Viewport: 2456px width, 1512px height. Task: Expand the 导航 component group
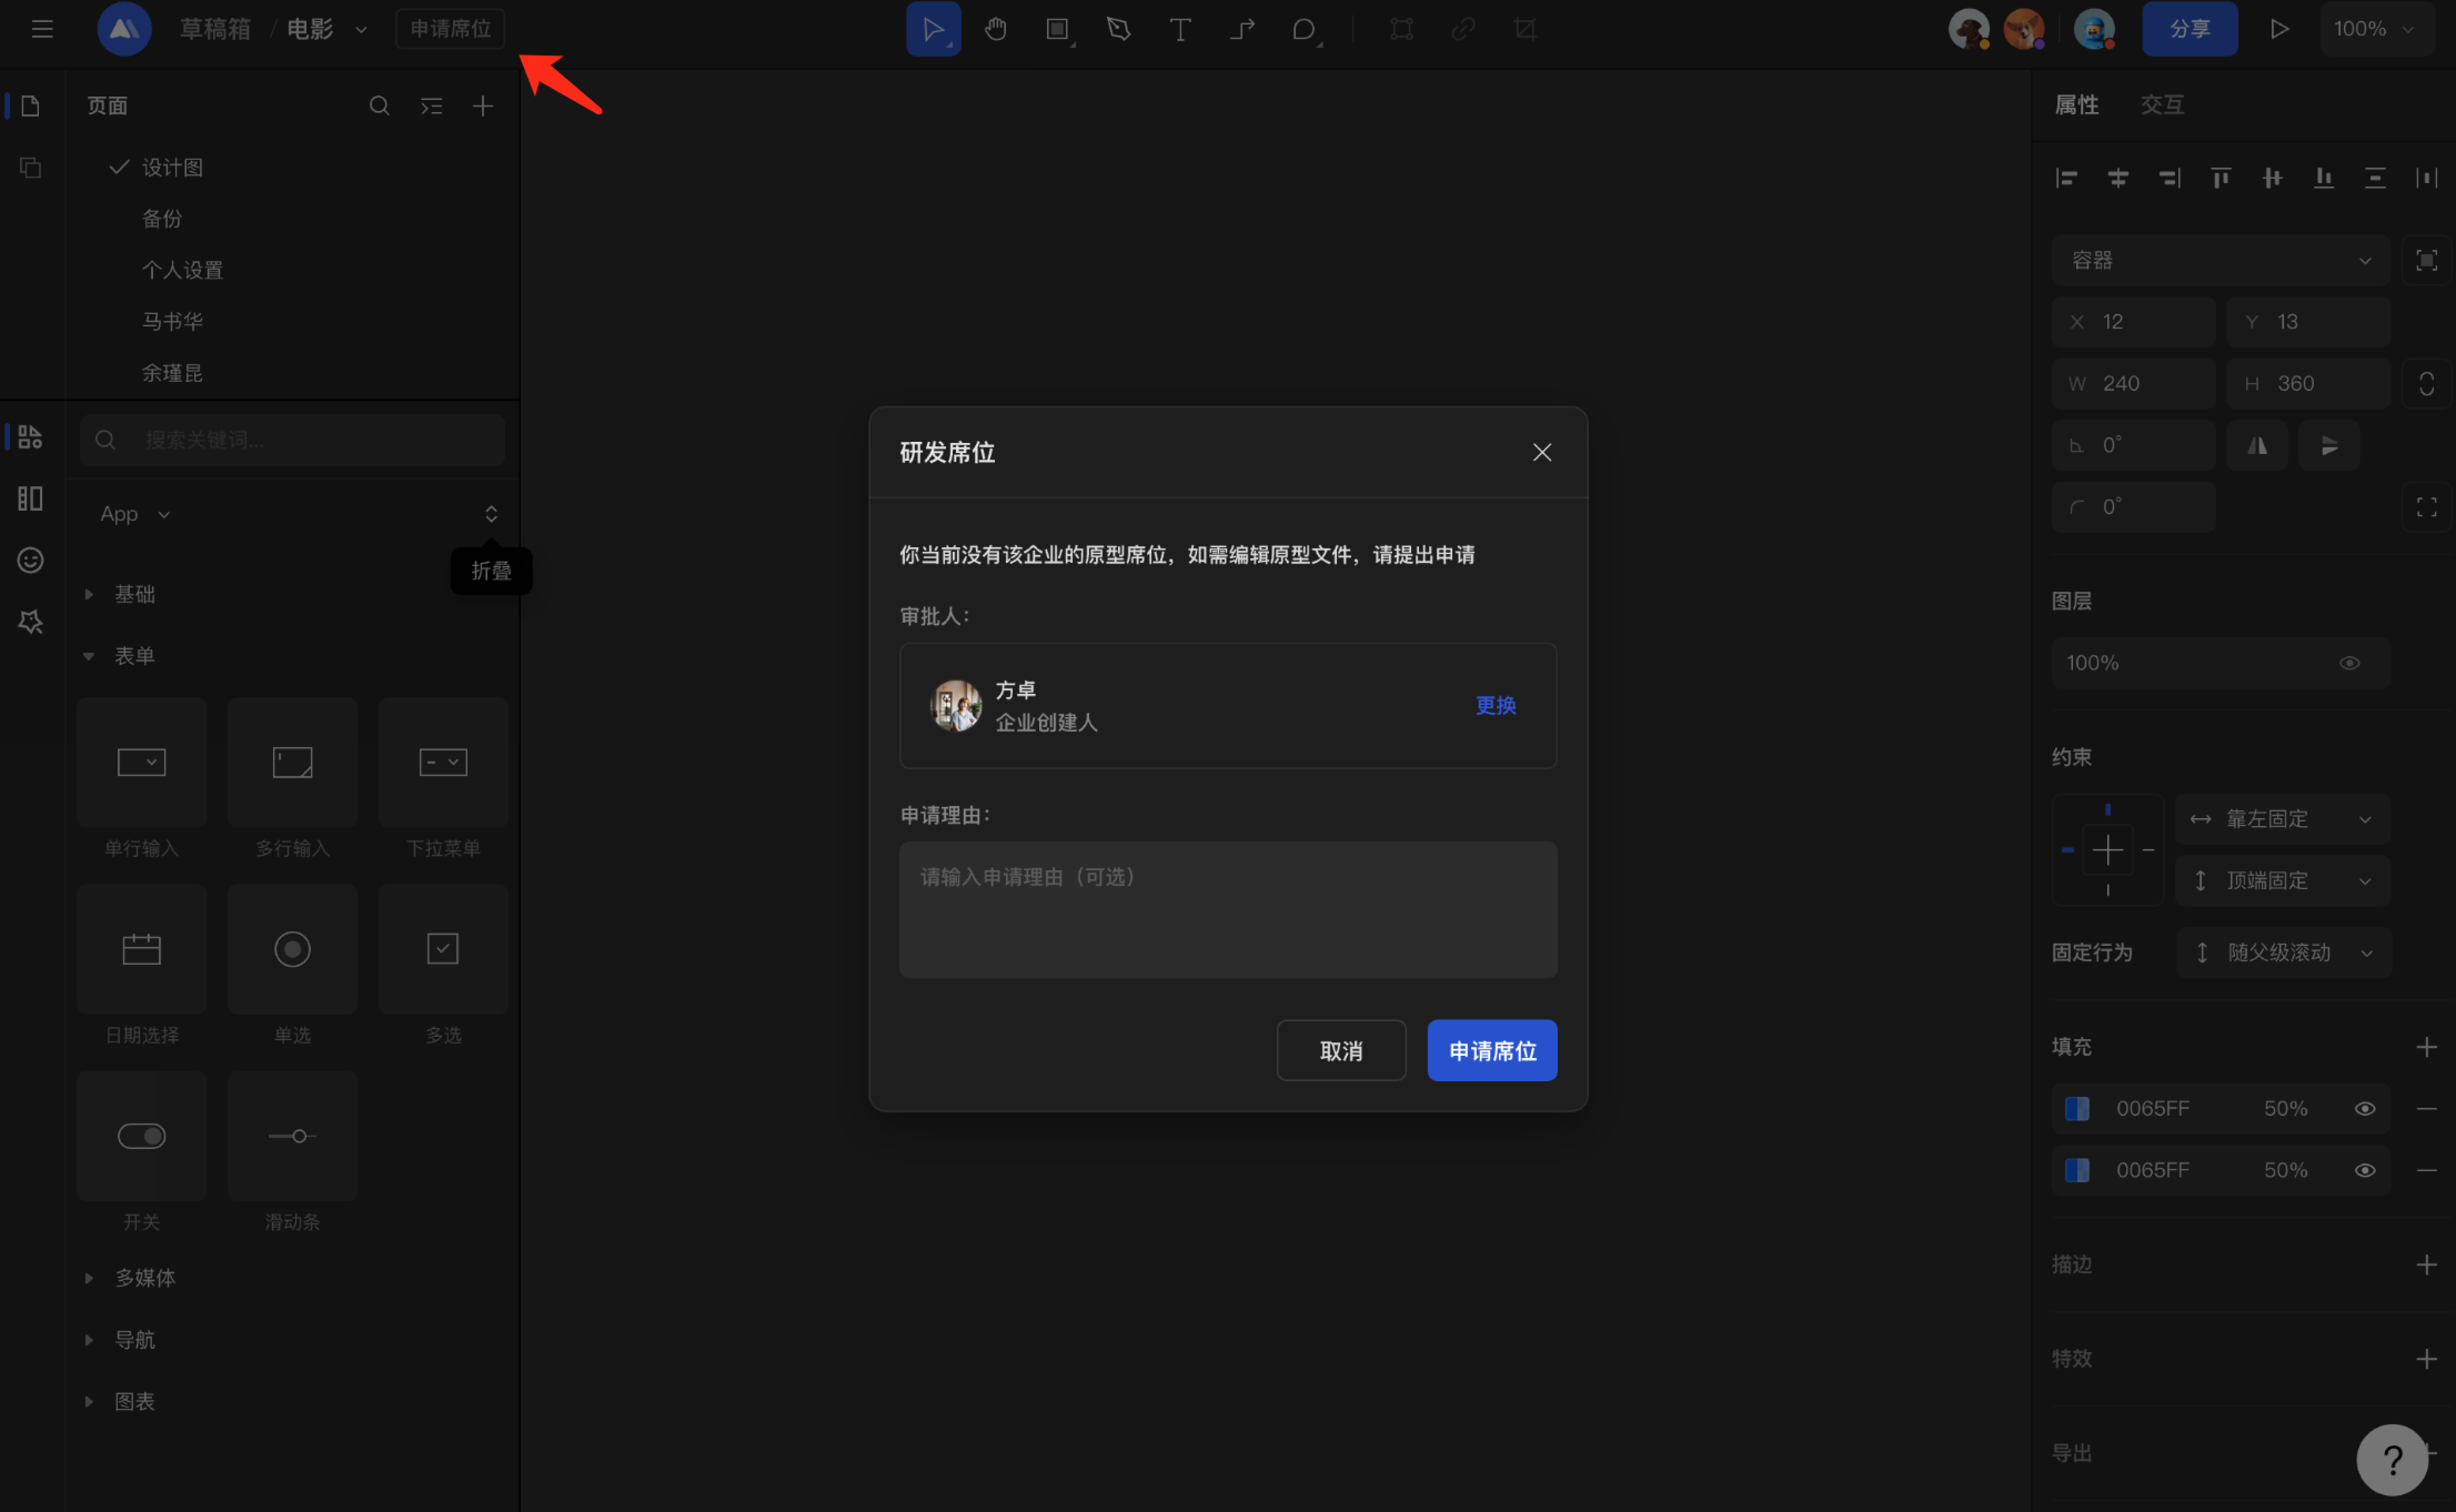(x=89, y=1340)
